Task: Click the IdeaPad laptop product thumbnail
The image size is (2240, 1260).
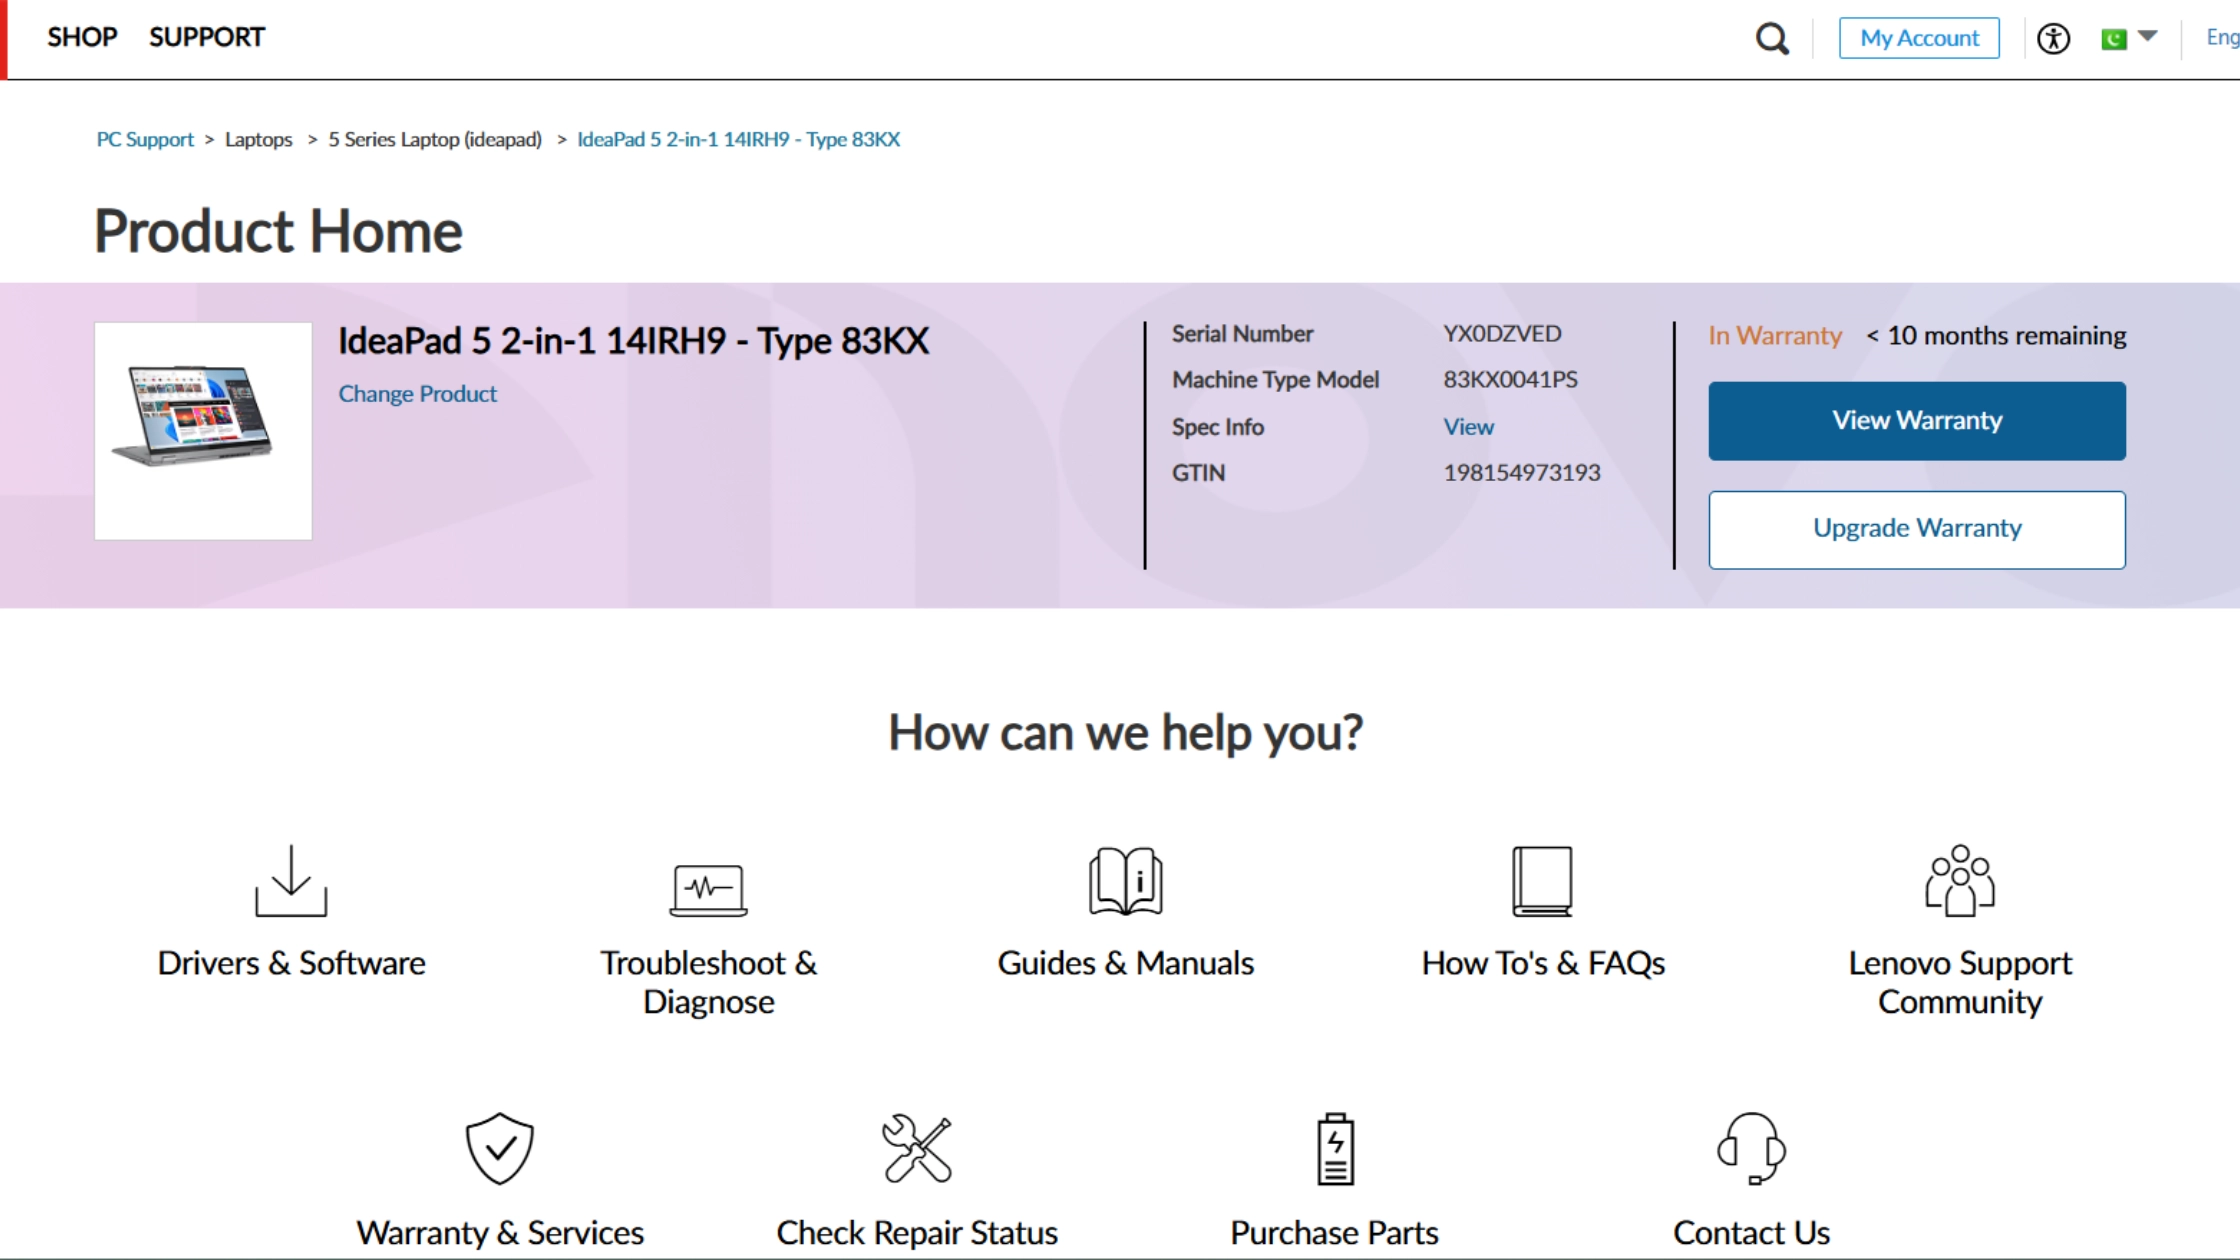Action: 203,431
